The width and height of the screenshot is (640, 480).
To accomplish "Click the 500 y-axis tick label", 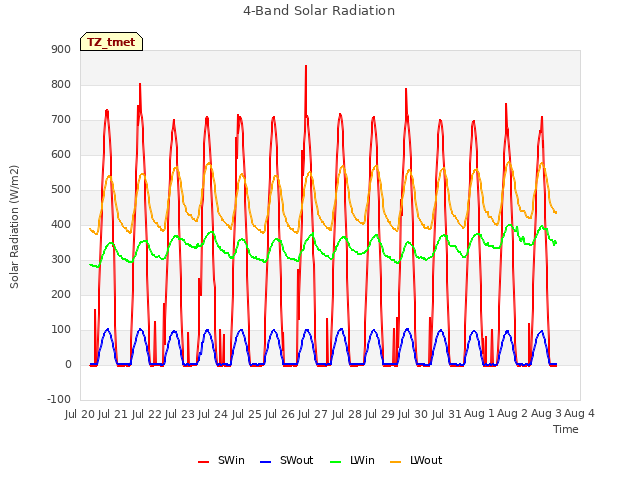I will point(61,190).
